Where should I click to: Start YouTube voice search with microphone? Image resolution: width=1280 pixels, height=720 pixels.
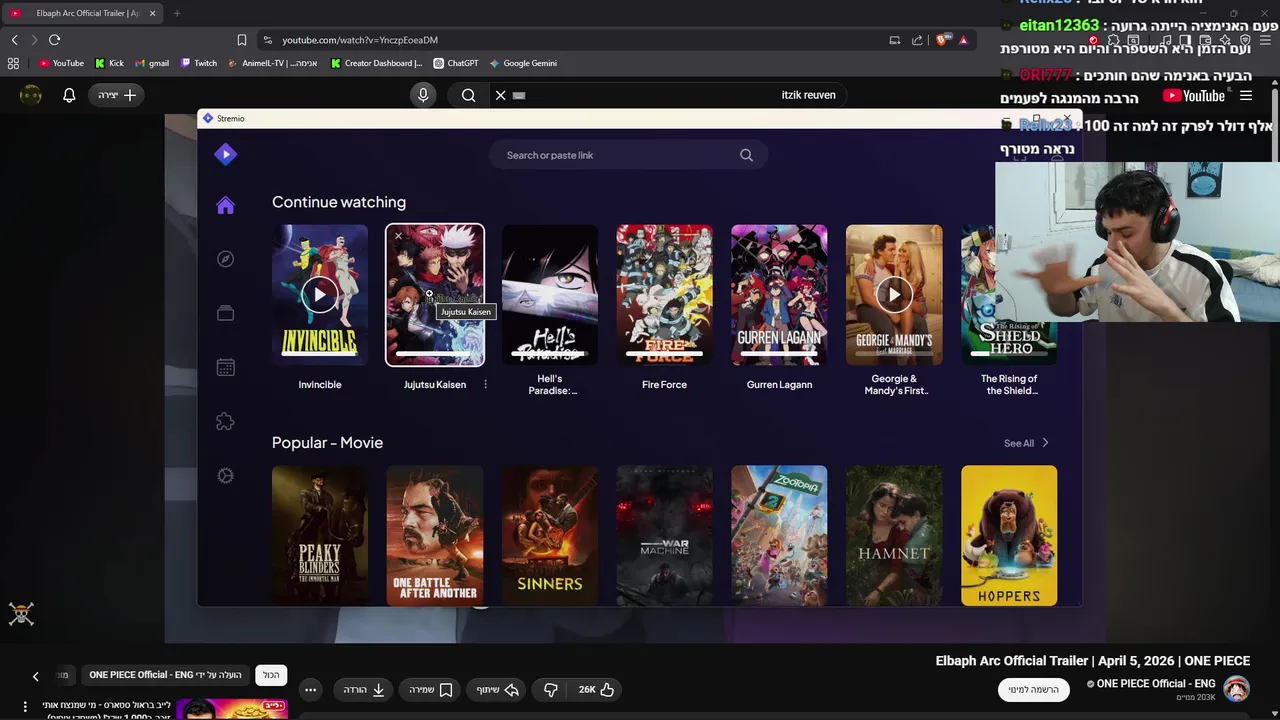(423, 95)
